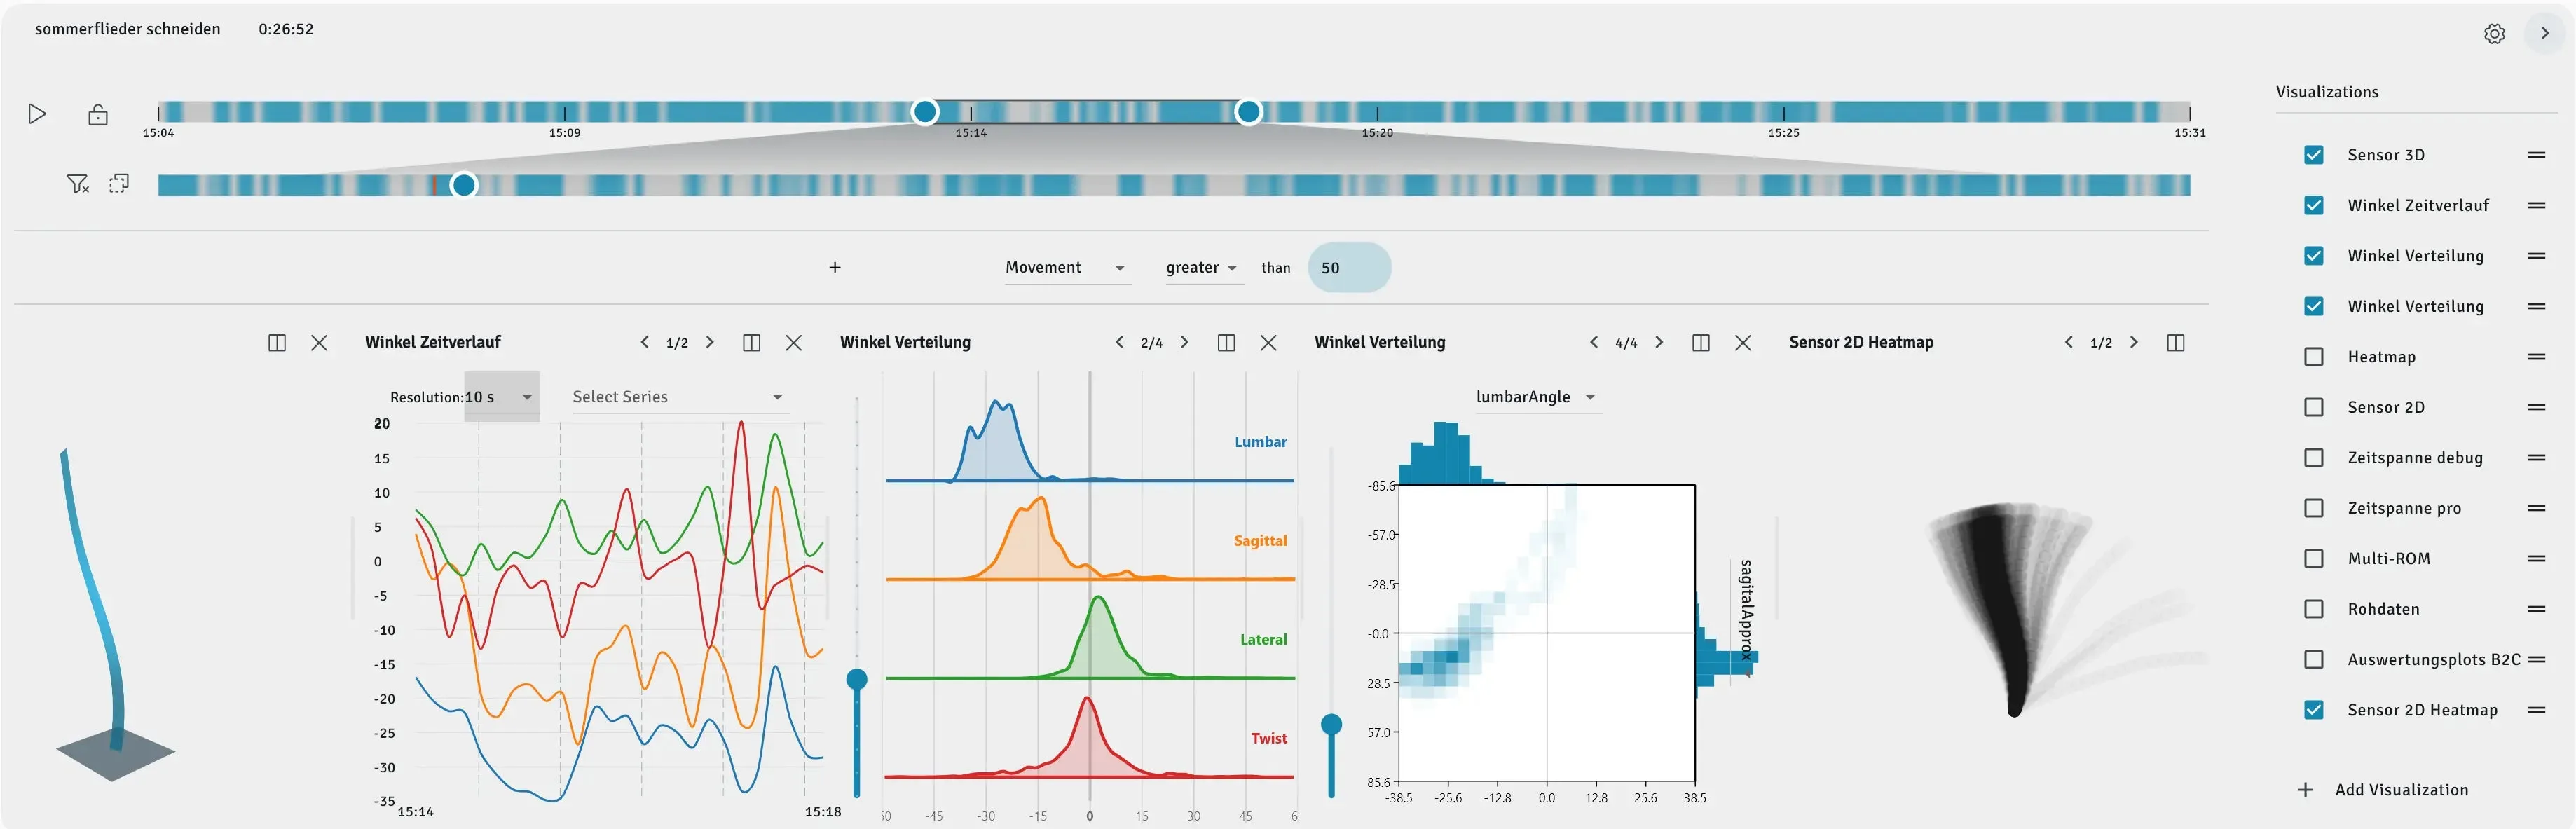Clear filter using the funnel icon
The width and height of the screenshot is (2576, 829).
(77, 184)
